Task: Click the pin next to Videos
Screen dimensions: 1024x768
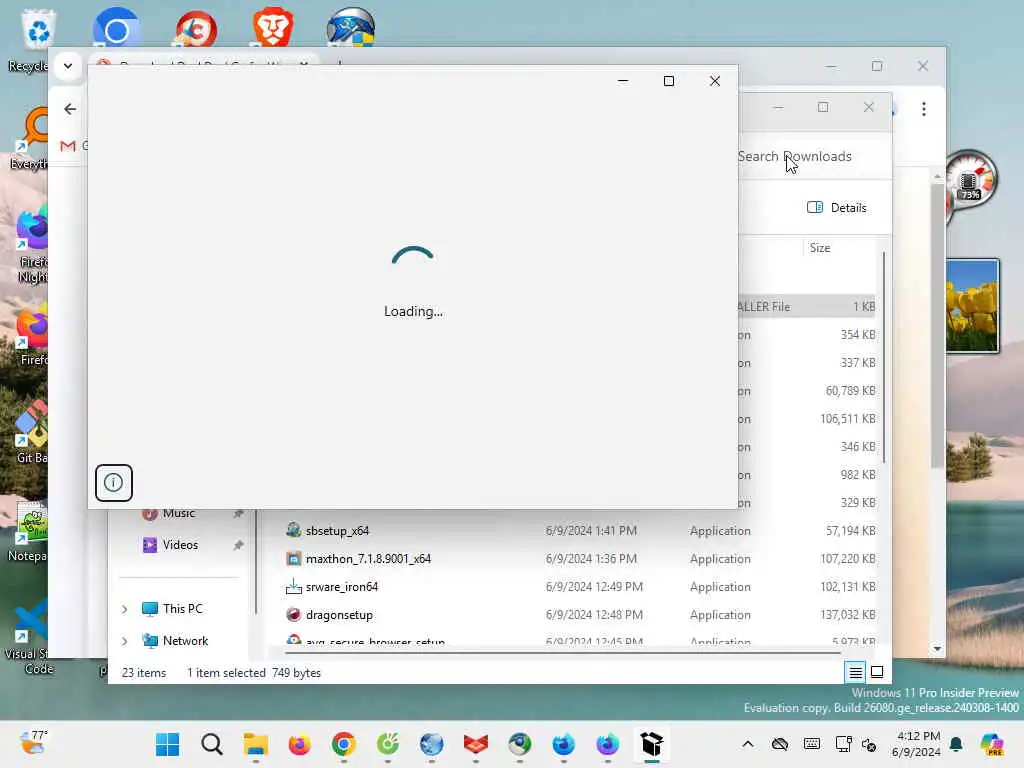Action: pos(238,545)
